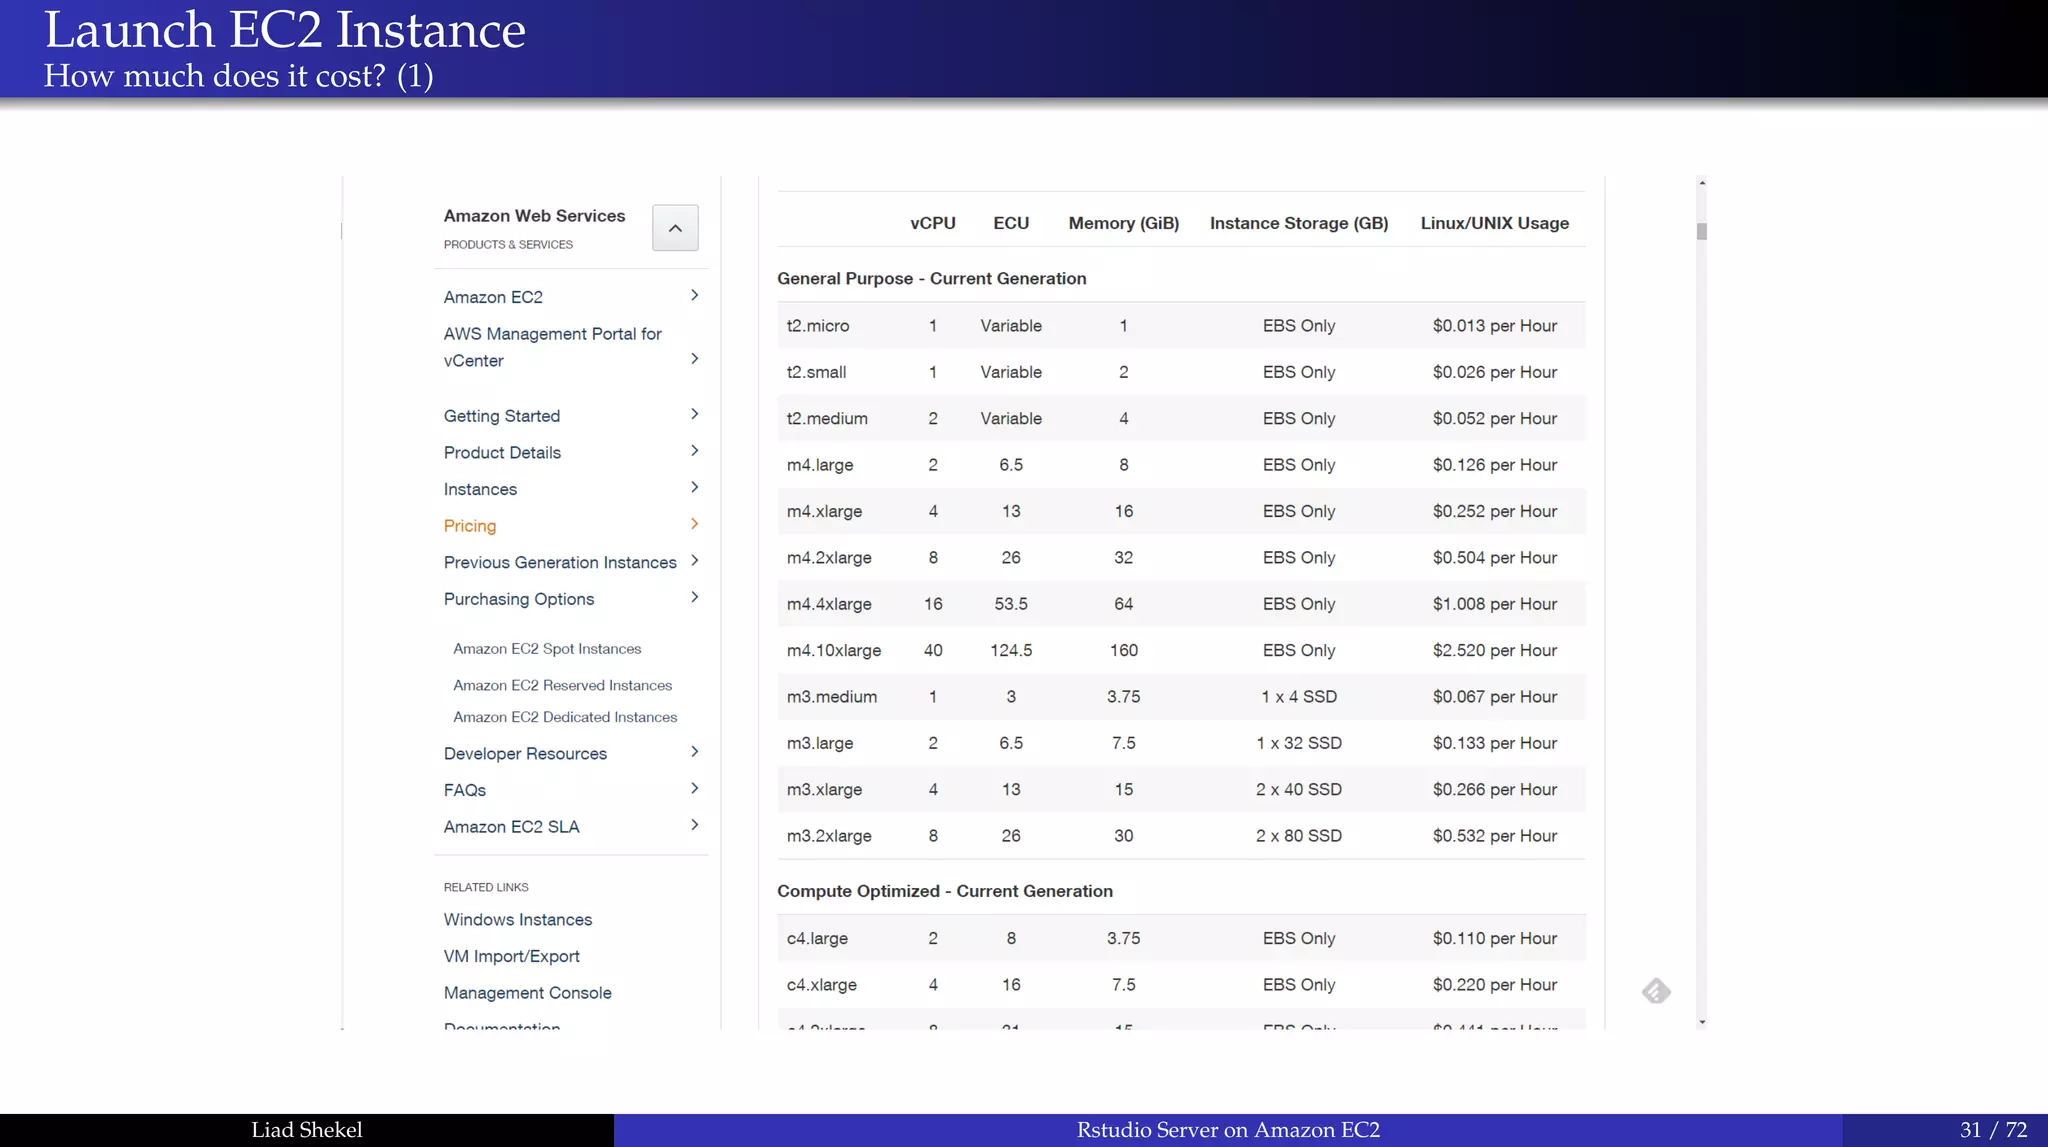Select the m4.10xlarge row name

834,651
